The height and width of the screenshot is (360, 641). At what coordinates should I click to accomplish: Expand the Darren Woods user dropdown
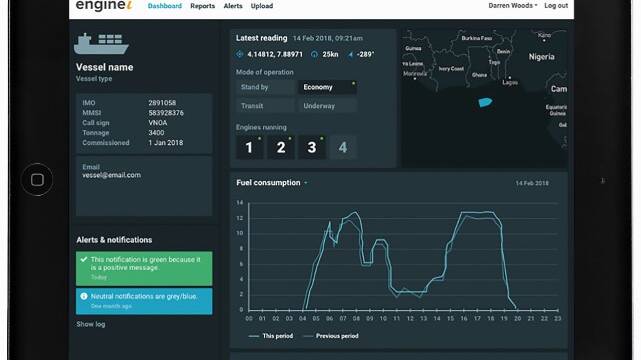click(x=513, y=6)
